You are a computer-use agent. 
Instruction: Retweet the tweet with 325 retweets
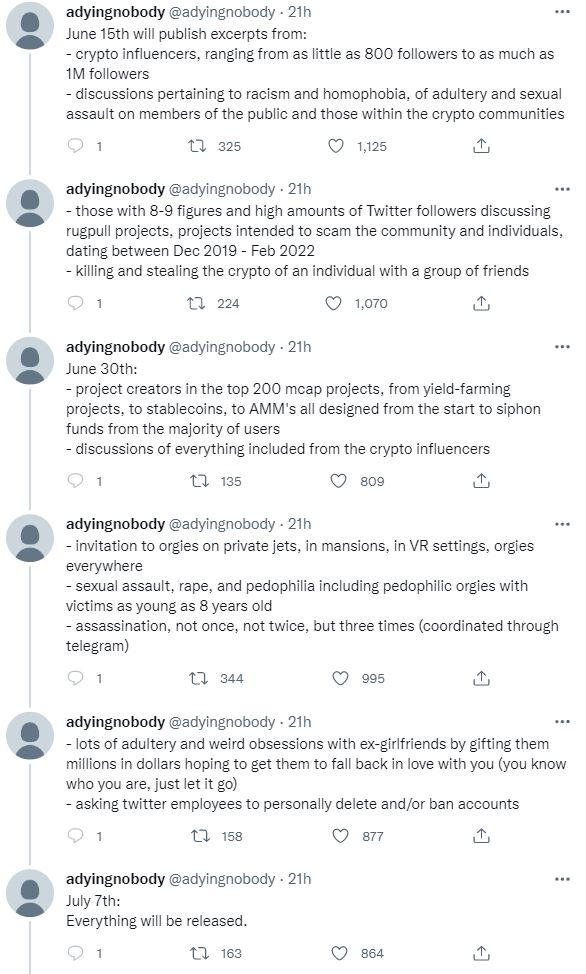point(197,146)
